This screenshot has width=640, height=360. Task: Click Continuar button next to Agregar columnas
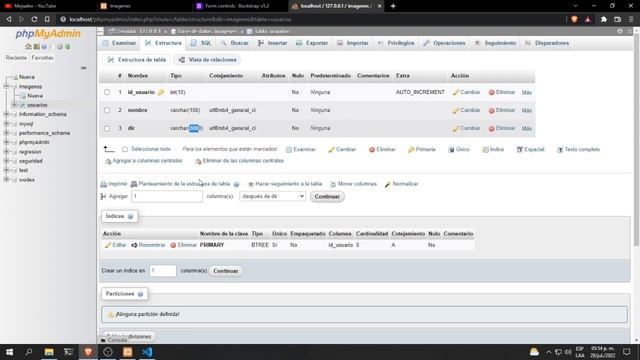pyautogui.click(x=327, y=197)
